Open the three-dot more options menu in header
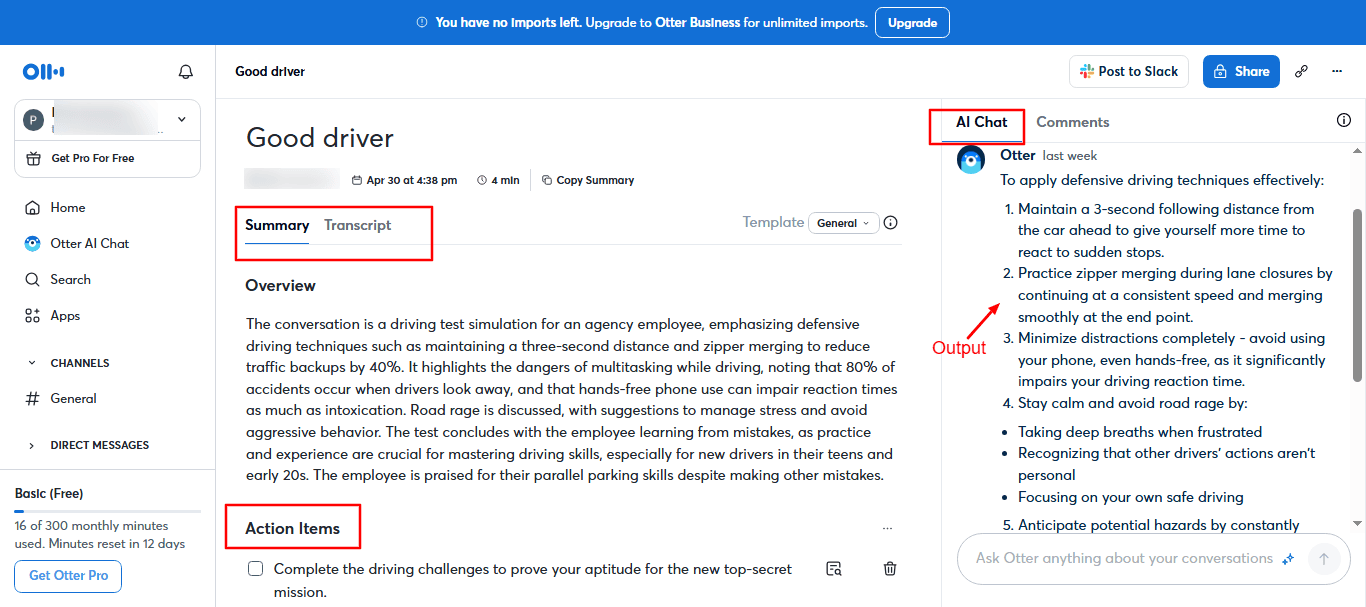The image size is (1366, 607). click(1337, 72)
